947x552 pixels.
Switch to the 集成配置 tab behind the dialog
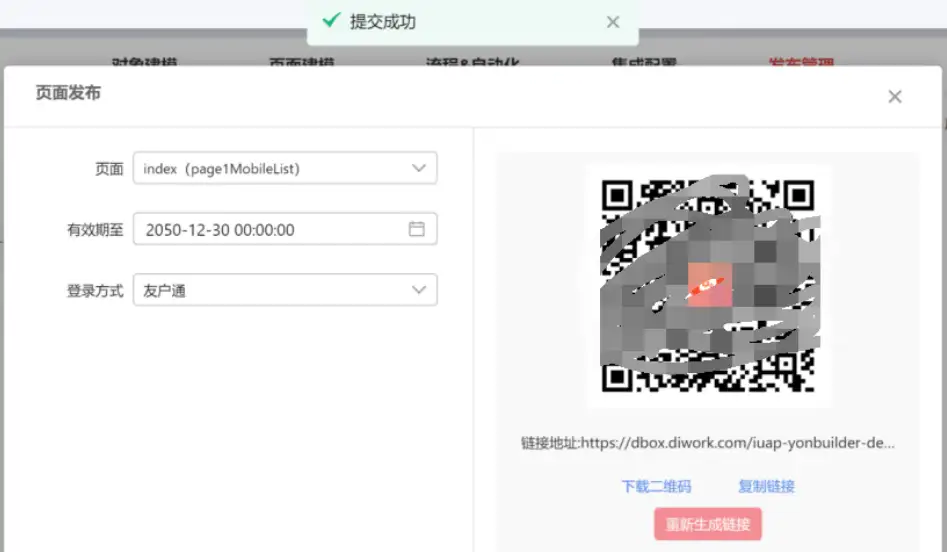[x=644, y=62]
